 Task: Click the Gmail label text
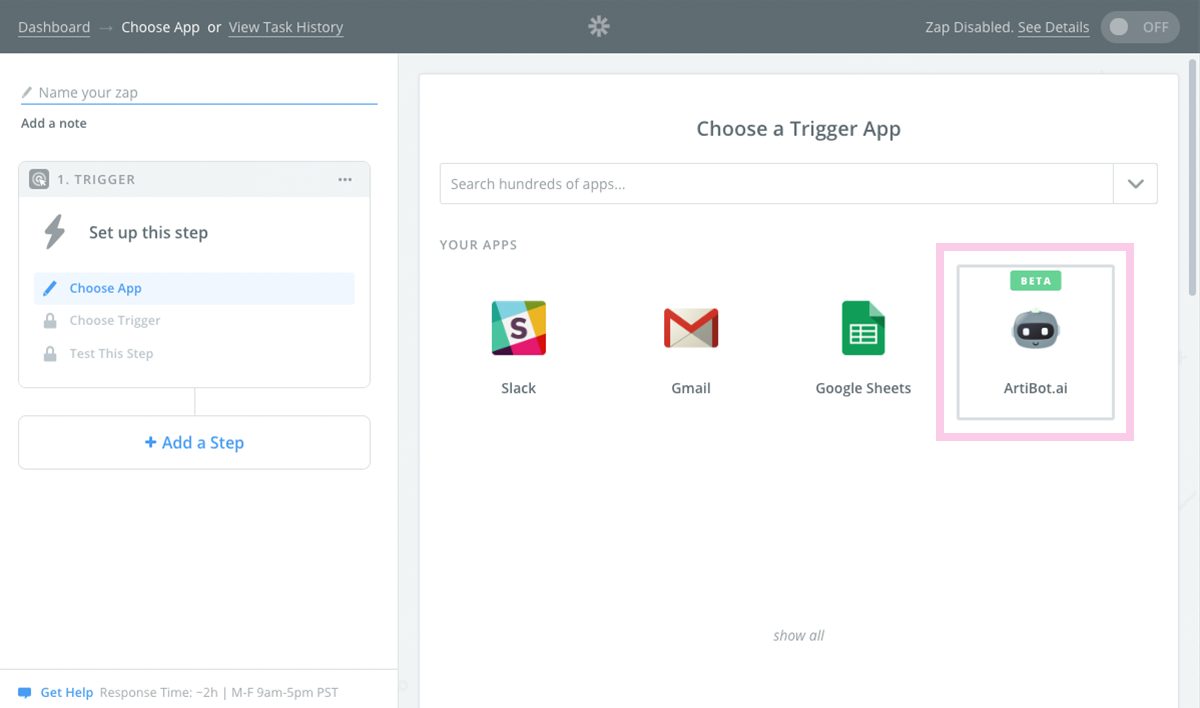click(x=691, y=388)
